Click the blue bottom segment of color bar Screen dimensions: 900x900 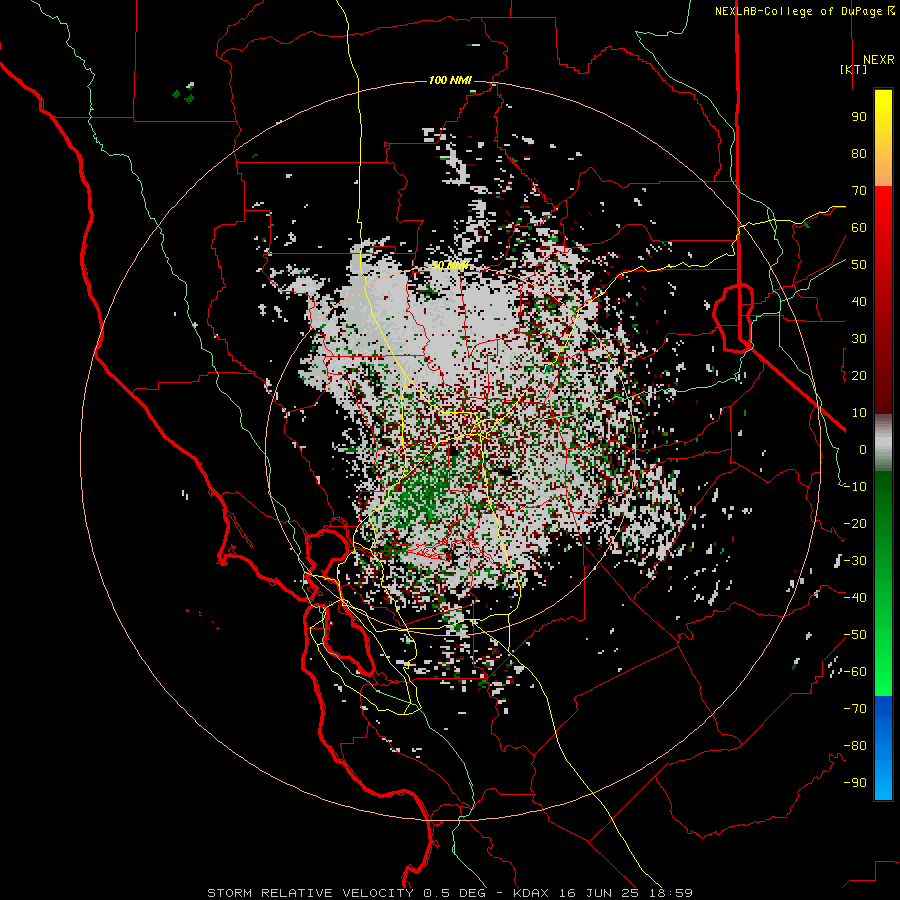point(883,748)
